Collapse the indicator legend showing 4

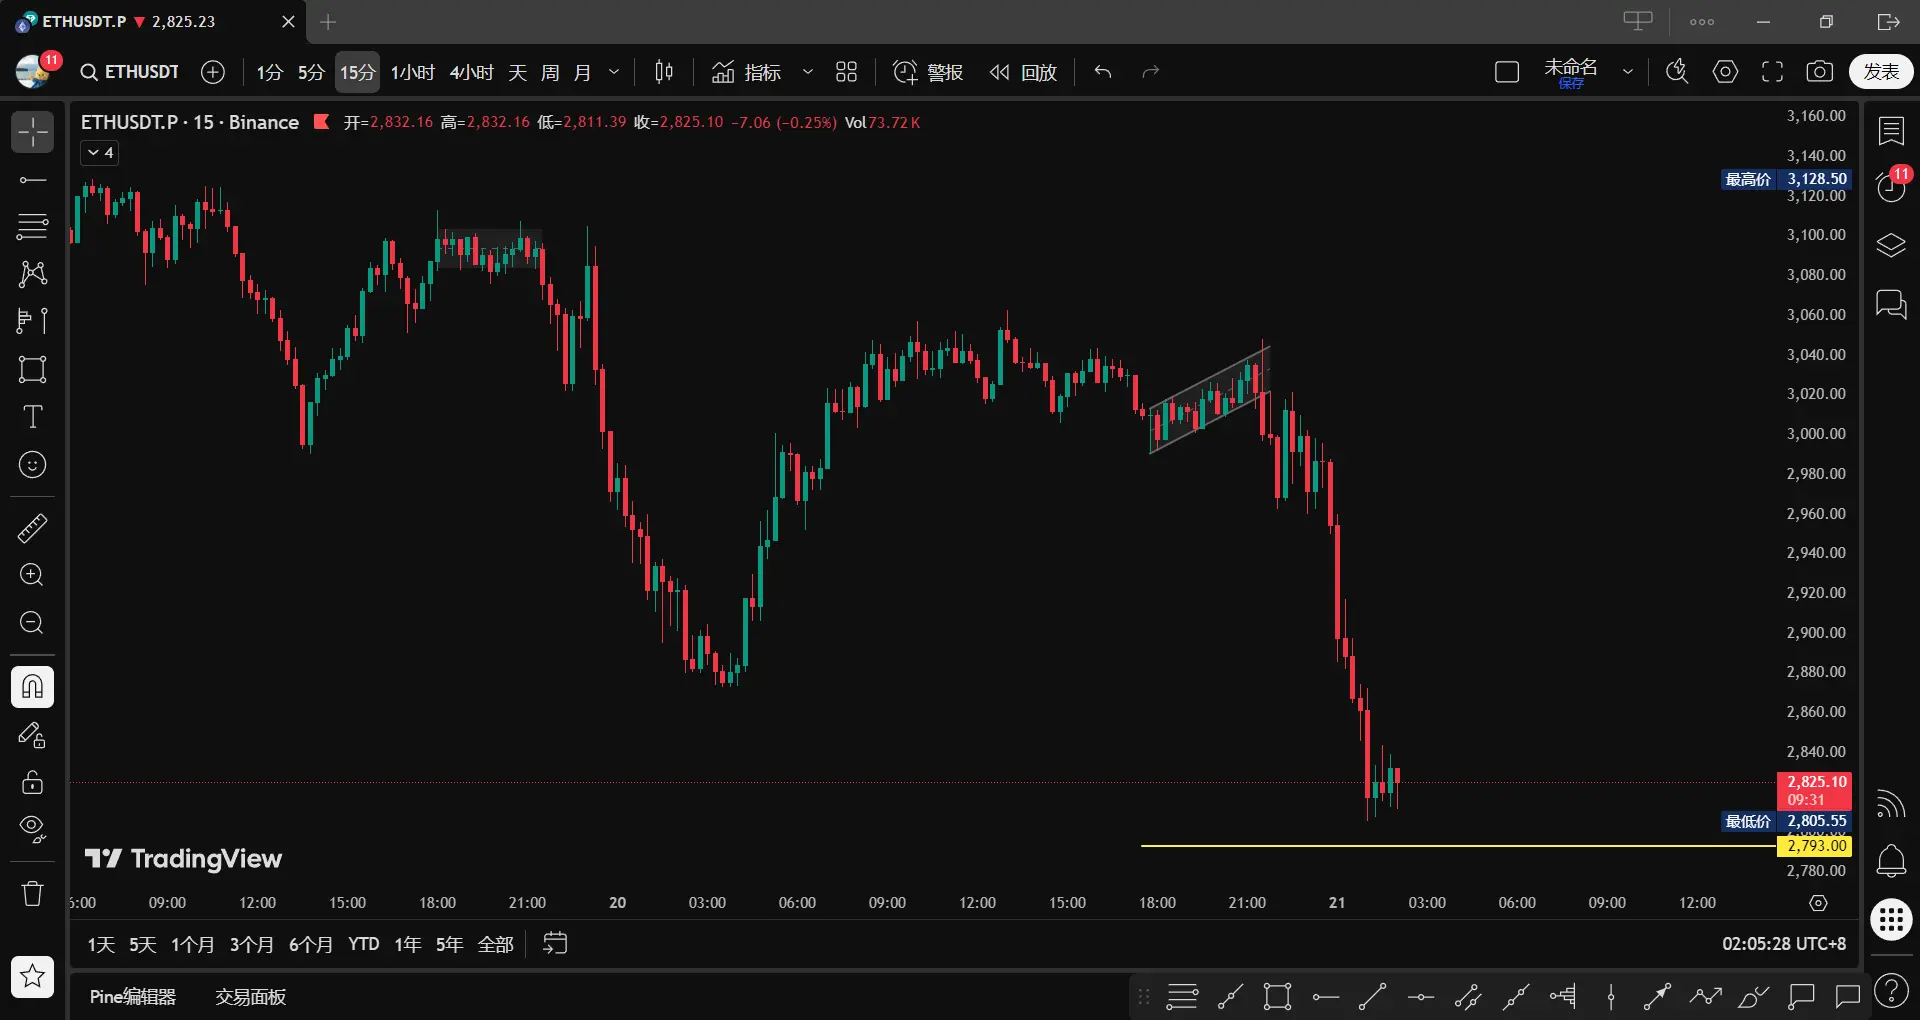pyautogui.click(x=99, y=153)
